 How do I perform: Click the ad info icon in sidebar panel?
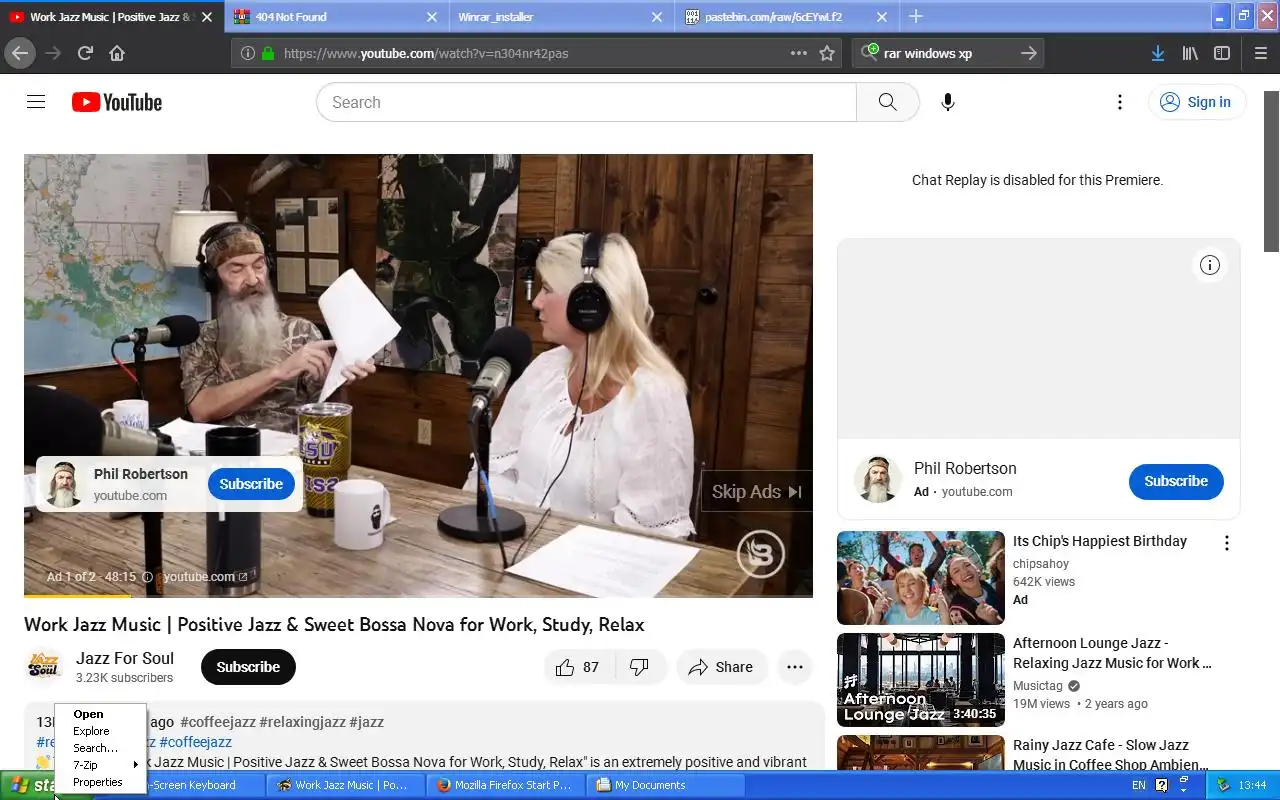pos(1210,265)
